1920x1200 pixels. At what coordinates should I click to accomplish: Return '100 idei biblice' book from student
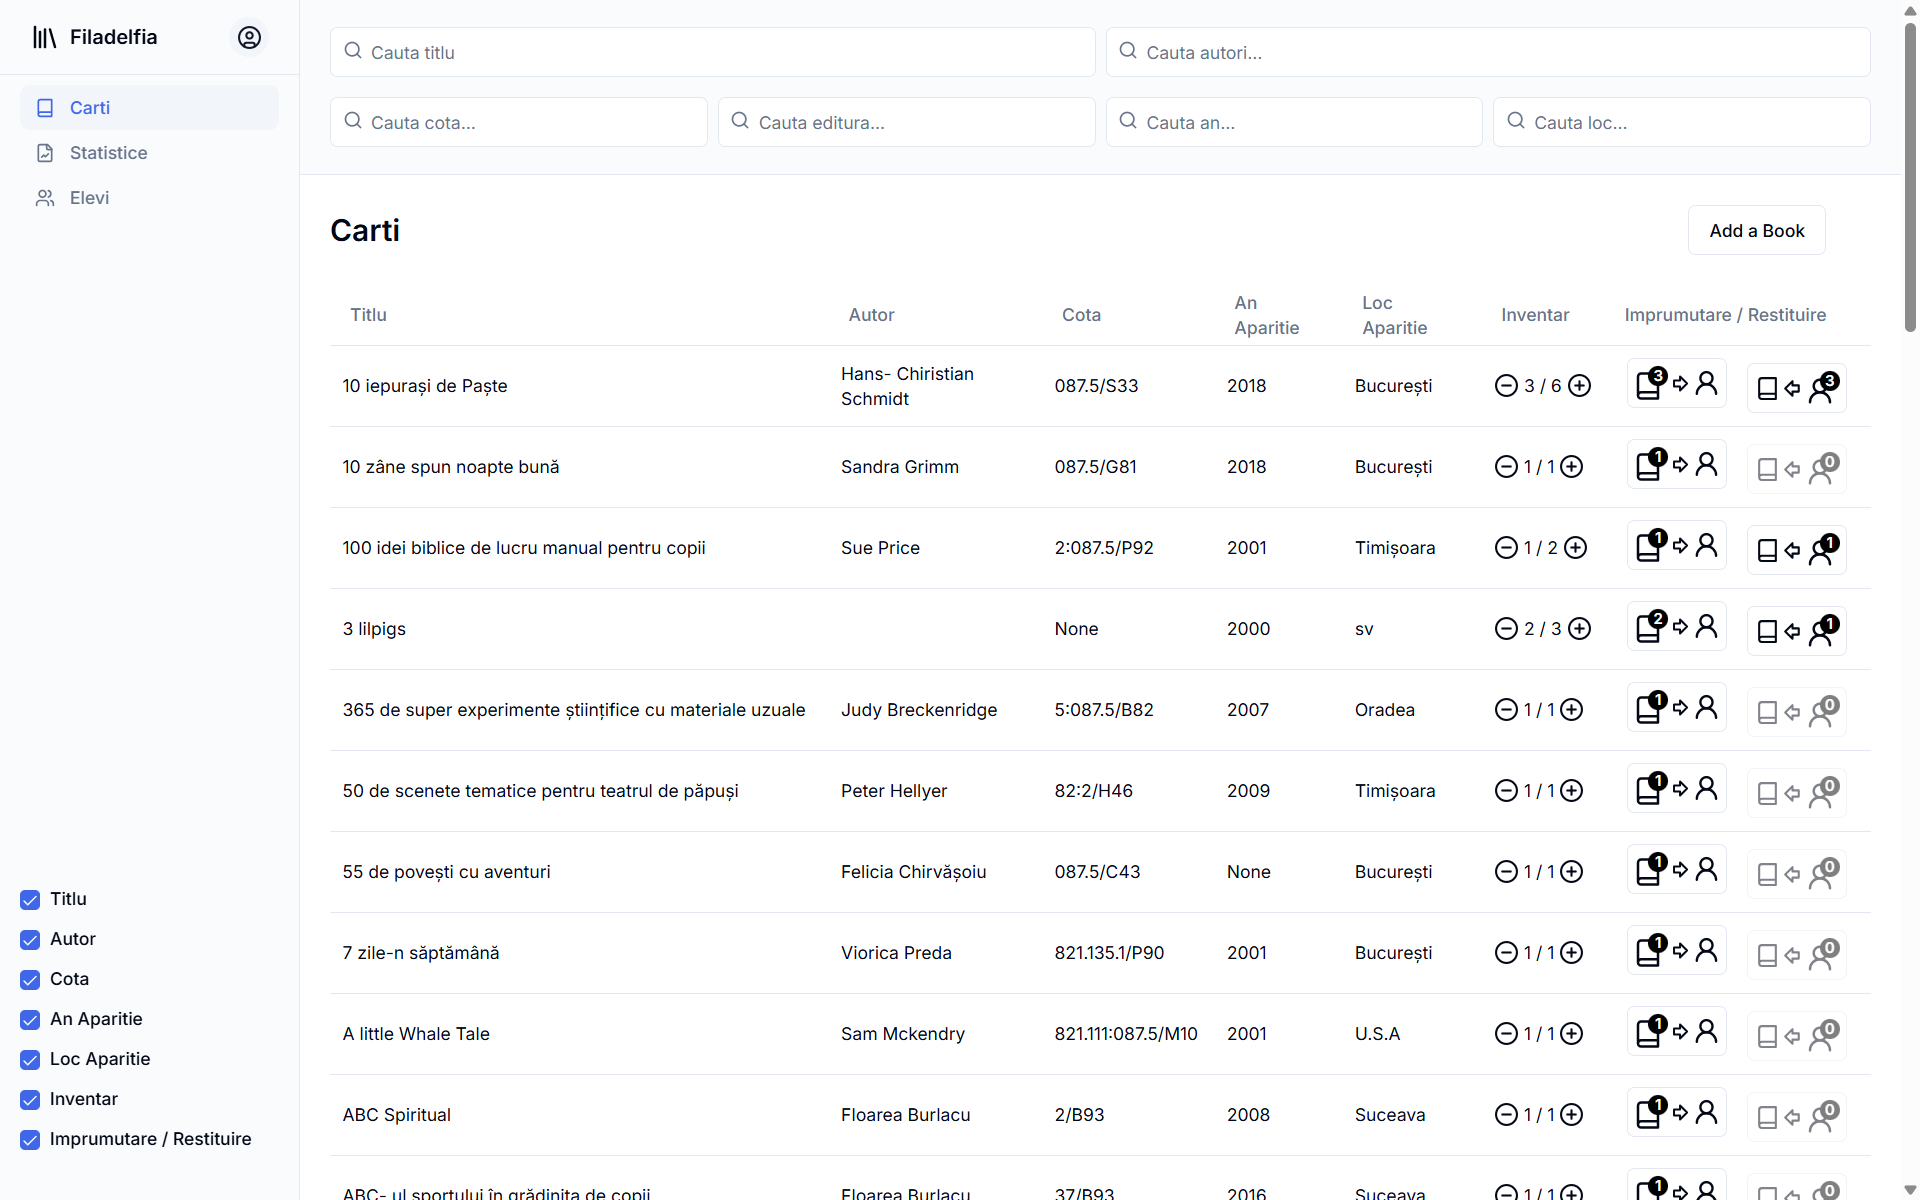pyautogui.click(x=1796, y=550)
